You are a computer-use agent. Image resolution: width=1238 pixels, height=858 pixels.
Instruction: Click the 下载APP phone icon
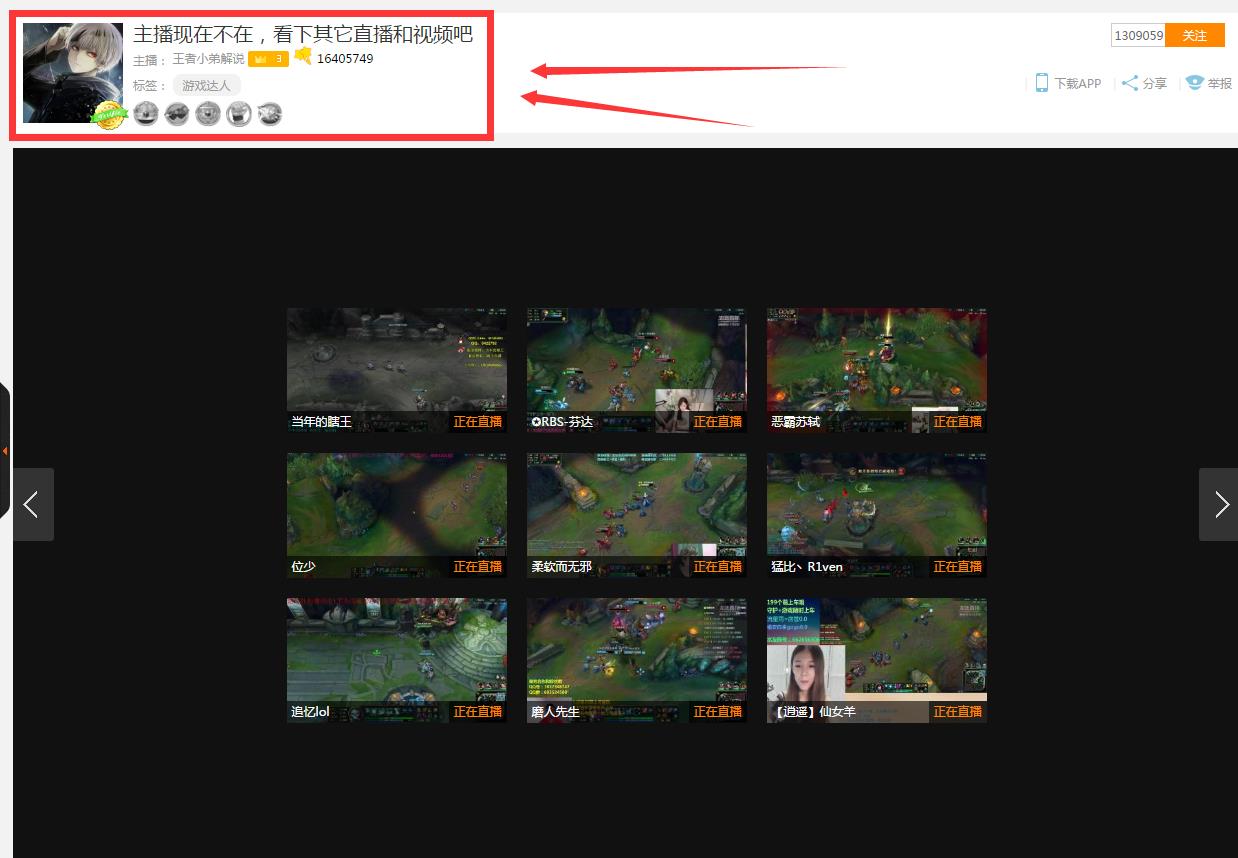(1041, 83)
